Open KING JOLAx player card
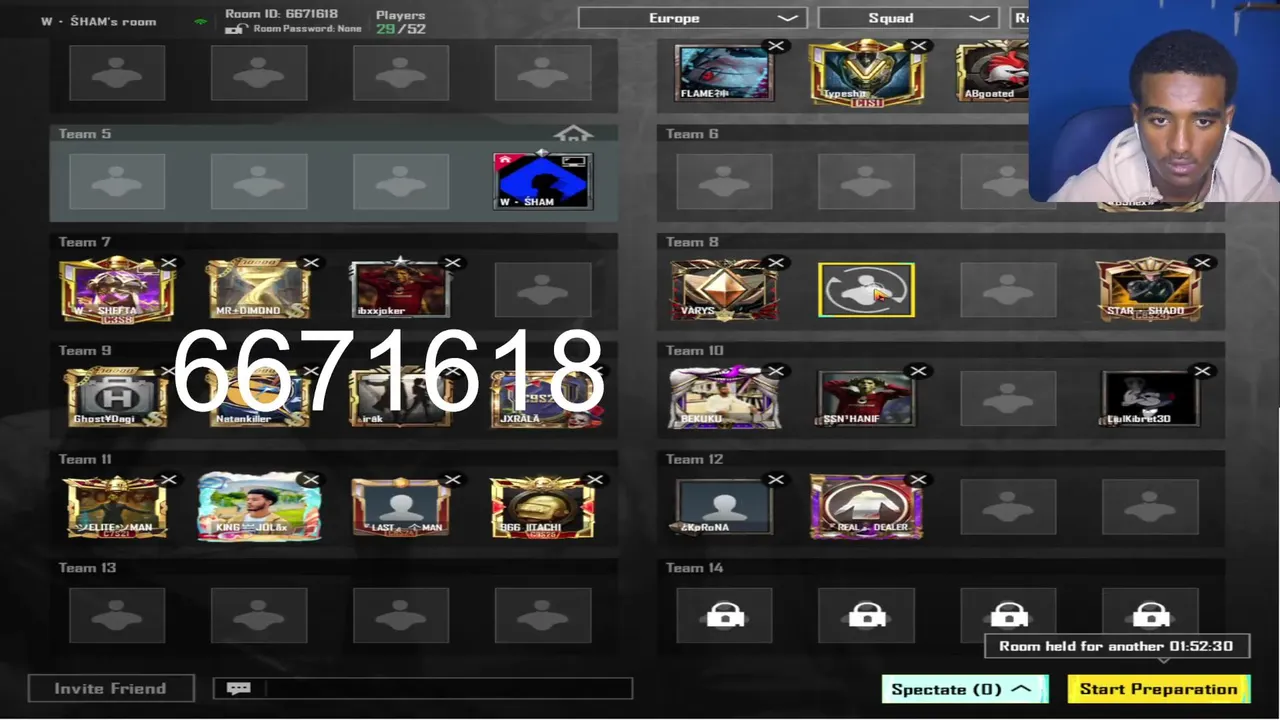 coord(259,507)
